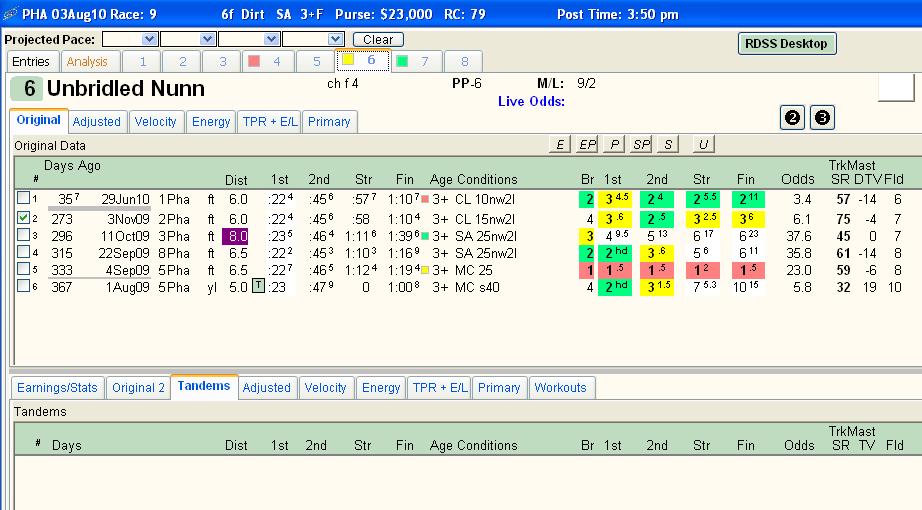
Task: Click the E running style button
Action: (x=560, y=145)
